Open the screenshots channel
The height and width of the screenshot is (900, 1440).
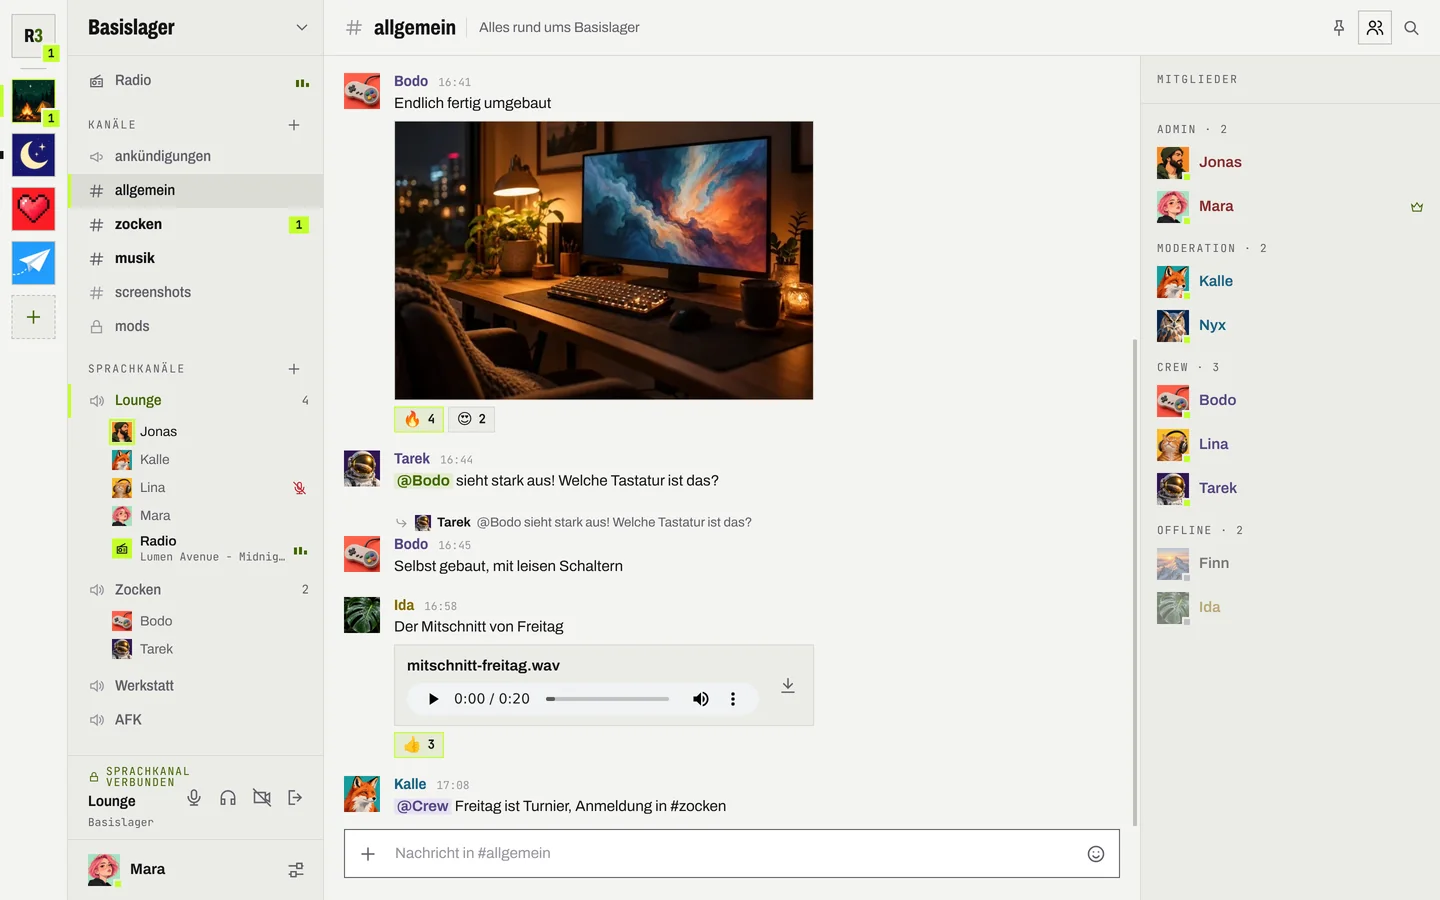tap(196, 292)
